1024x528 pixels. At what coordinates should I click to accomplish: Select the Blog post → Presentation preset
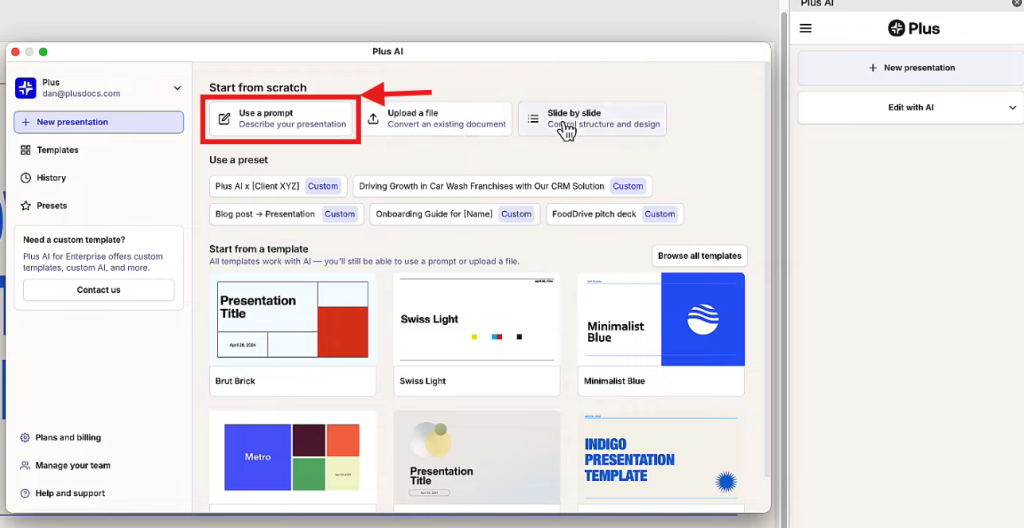click(286, 214)
